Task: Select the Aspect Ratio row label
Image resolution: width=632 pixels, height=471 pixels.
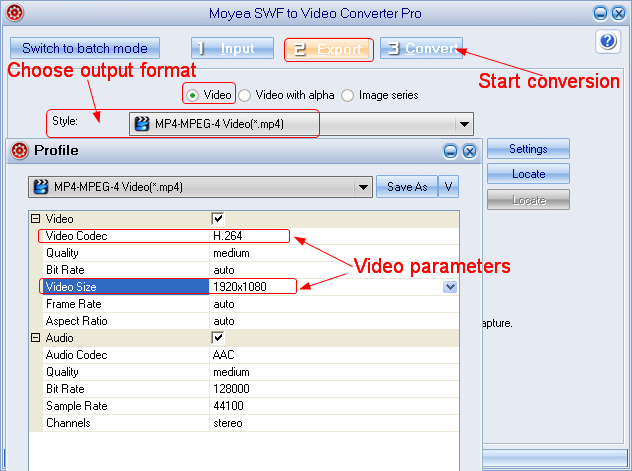Action: coord(77,321)
